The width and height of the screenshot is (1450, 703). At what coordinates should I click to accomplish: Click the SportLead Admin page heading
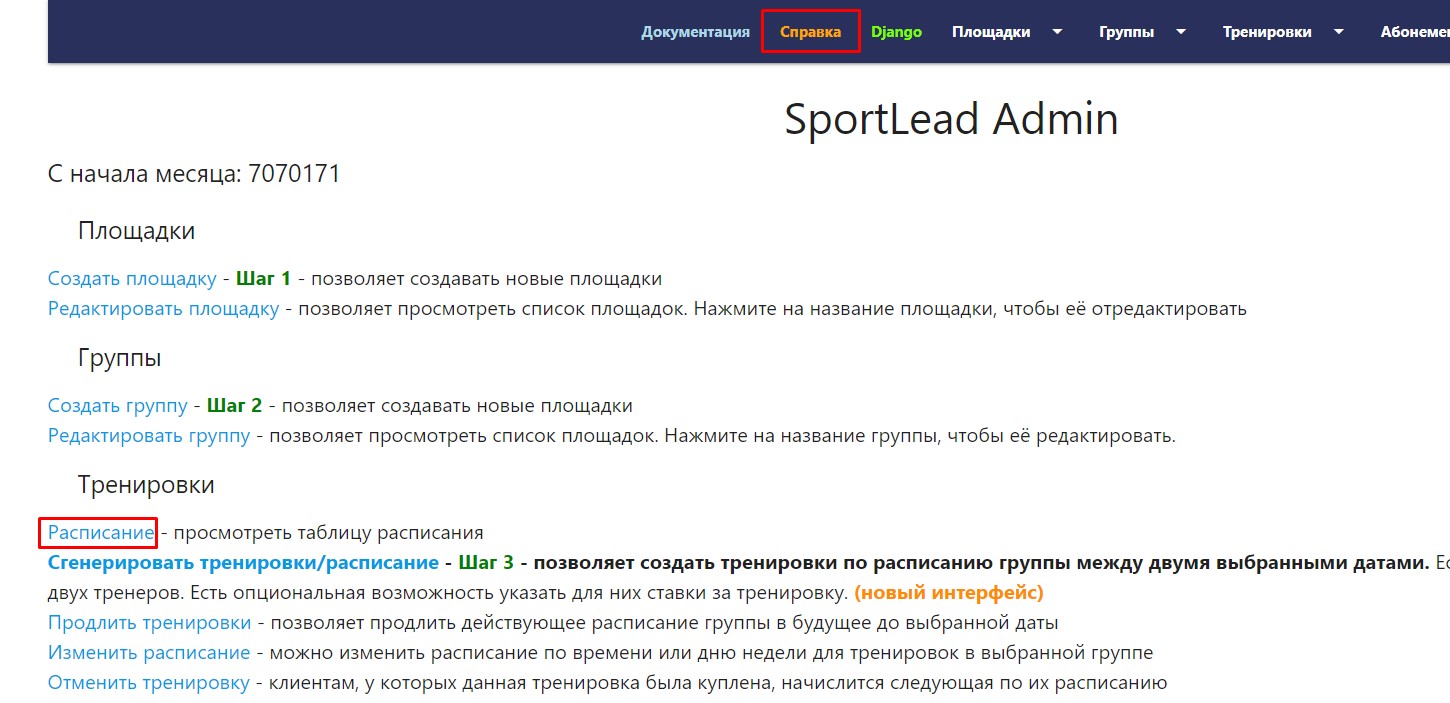(x=950, y=120)
